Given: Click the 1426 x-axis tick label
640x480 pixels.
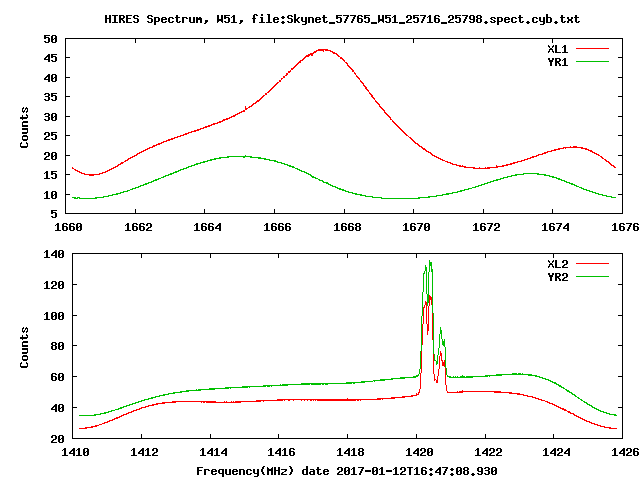Looking at the screenshot, I should tap(625, 452).
